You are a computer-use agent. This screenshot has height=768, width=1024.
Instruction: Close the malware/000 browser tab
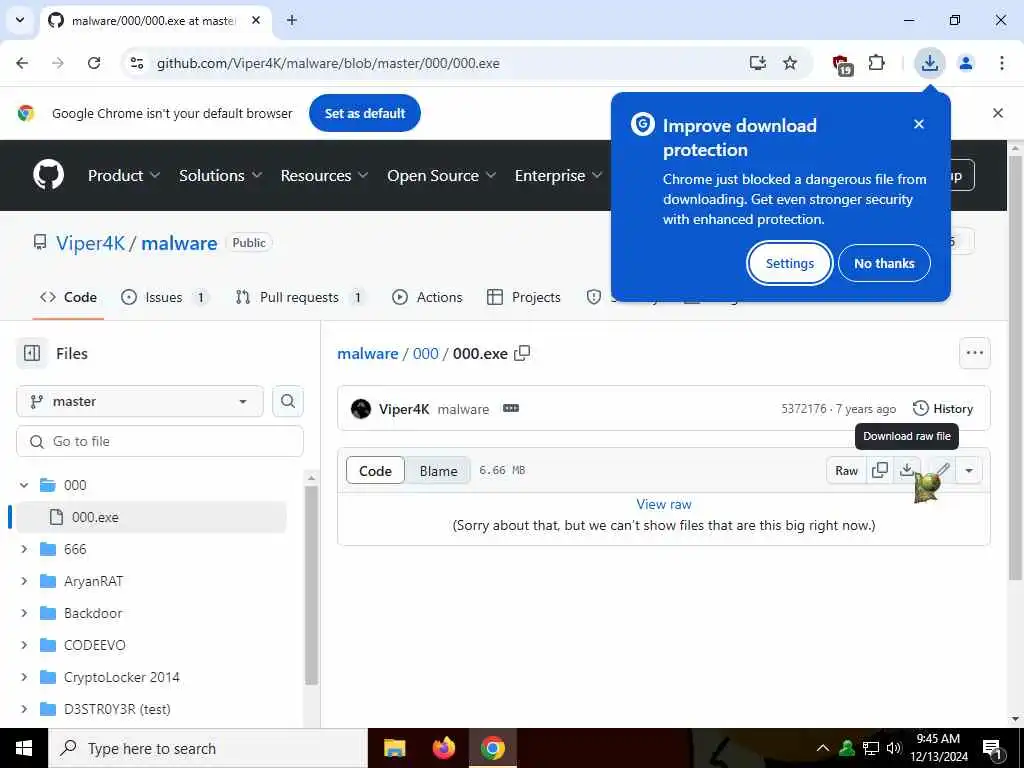[x=256, y=20]
